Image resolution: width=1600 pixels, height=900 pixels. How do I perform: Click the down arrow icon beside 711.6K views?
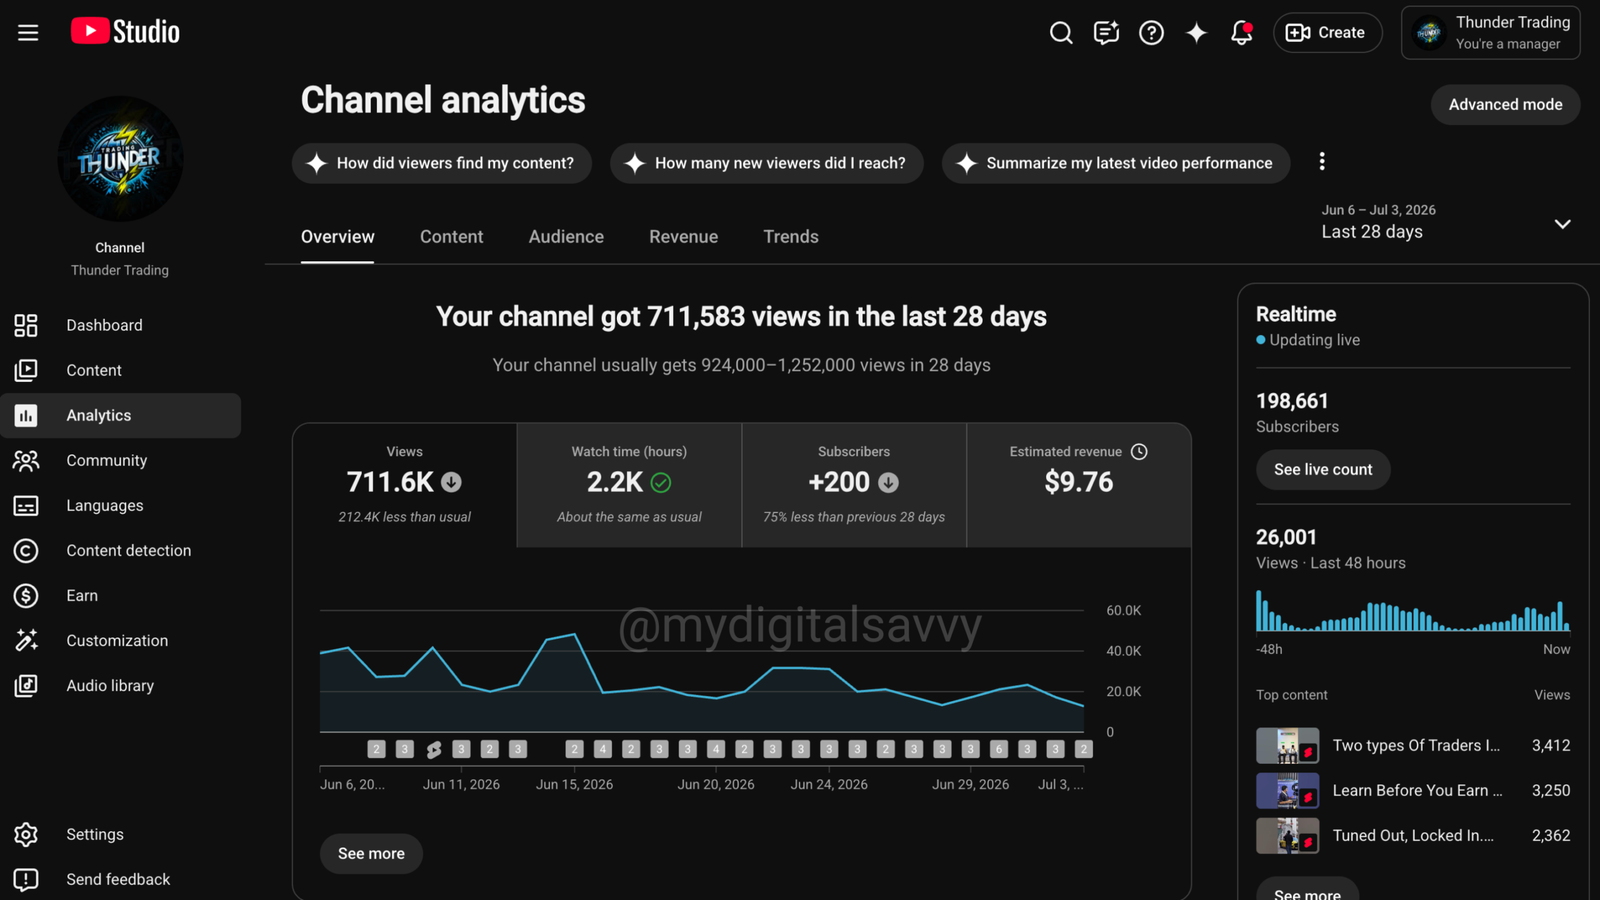[x=452, y=482]
